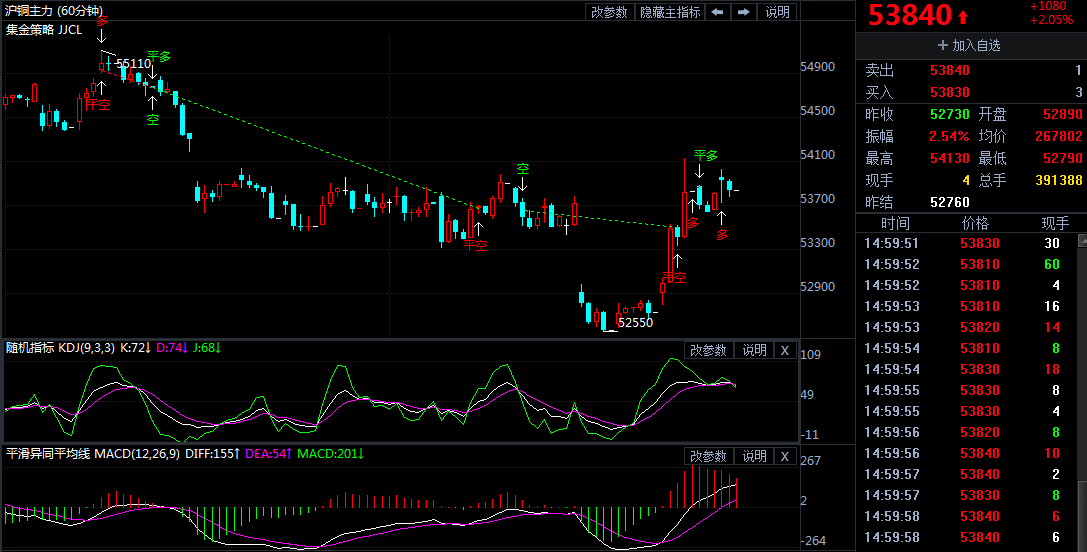The width and height of the screenshot is (1087, 552).
Task: Add contract via 加入自选 button
Action: [x=969, y=45]
